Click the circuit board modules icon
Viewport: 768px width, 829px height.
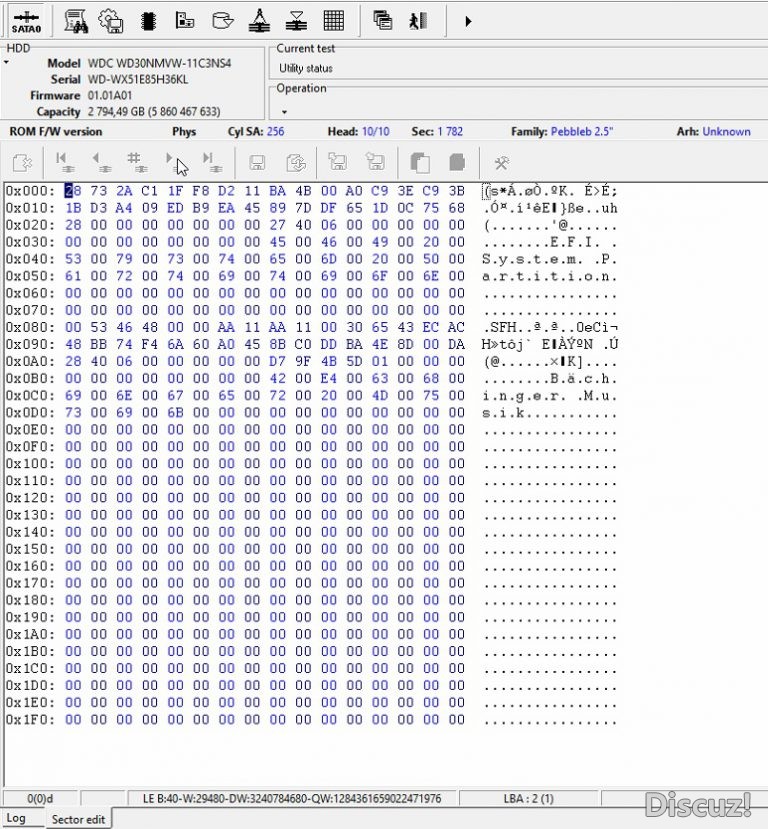pyautogui.click(x=185, y=22)
